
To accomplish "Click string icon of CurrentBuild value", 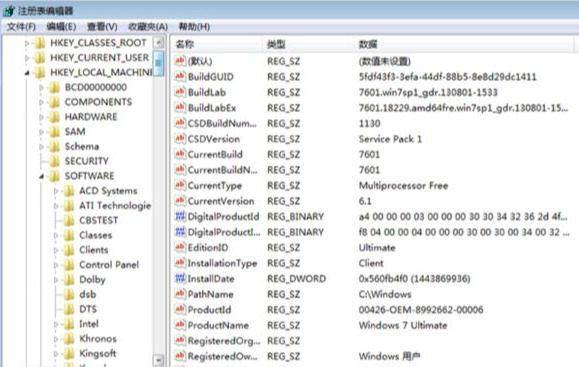I will [x=180, y=154].
